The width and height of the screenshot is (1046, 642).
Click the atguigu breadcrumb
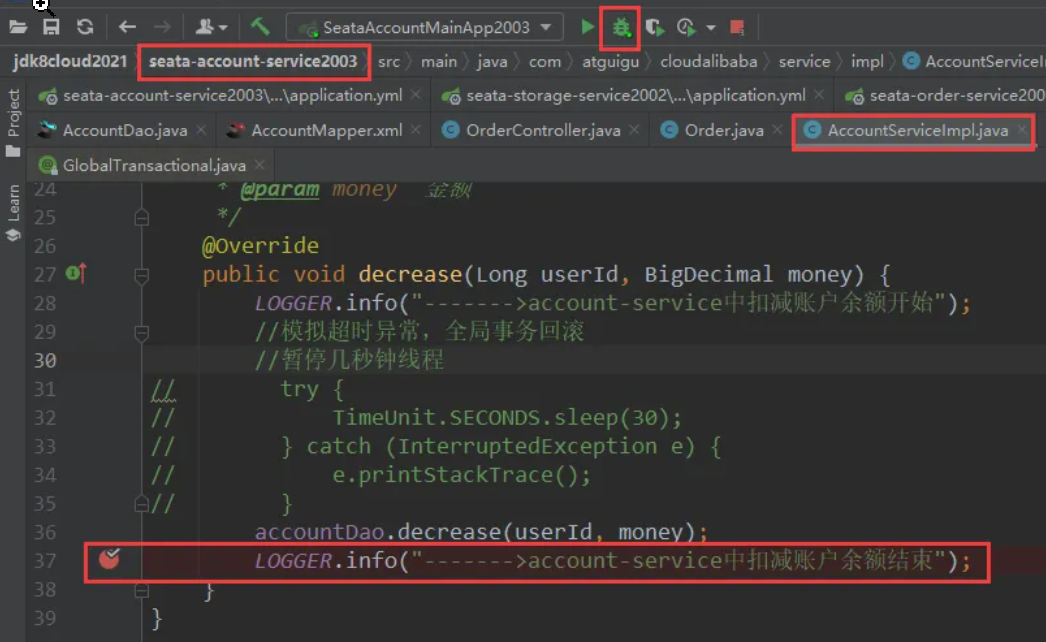[610, 62]
